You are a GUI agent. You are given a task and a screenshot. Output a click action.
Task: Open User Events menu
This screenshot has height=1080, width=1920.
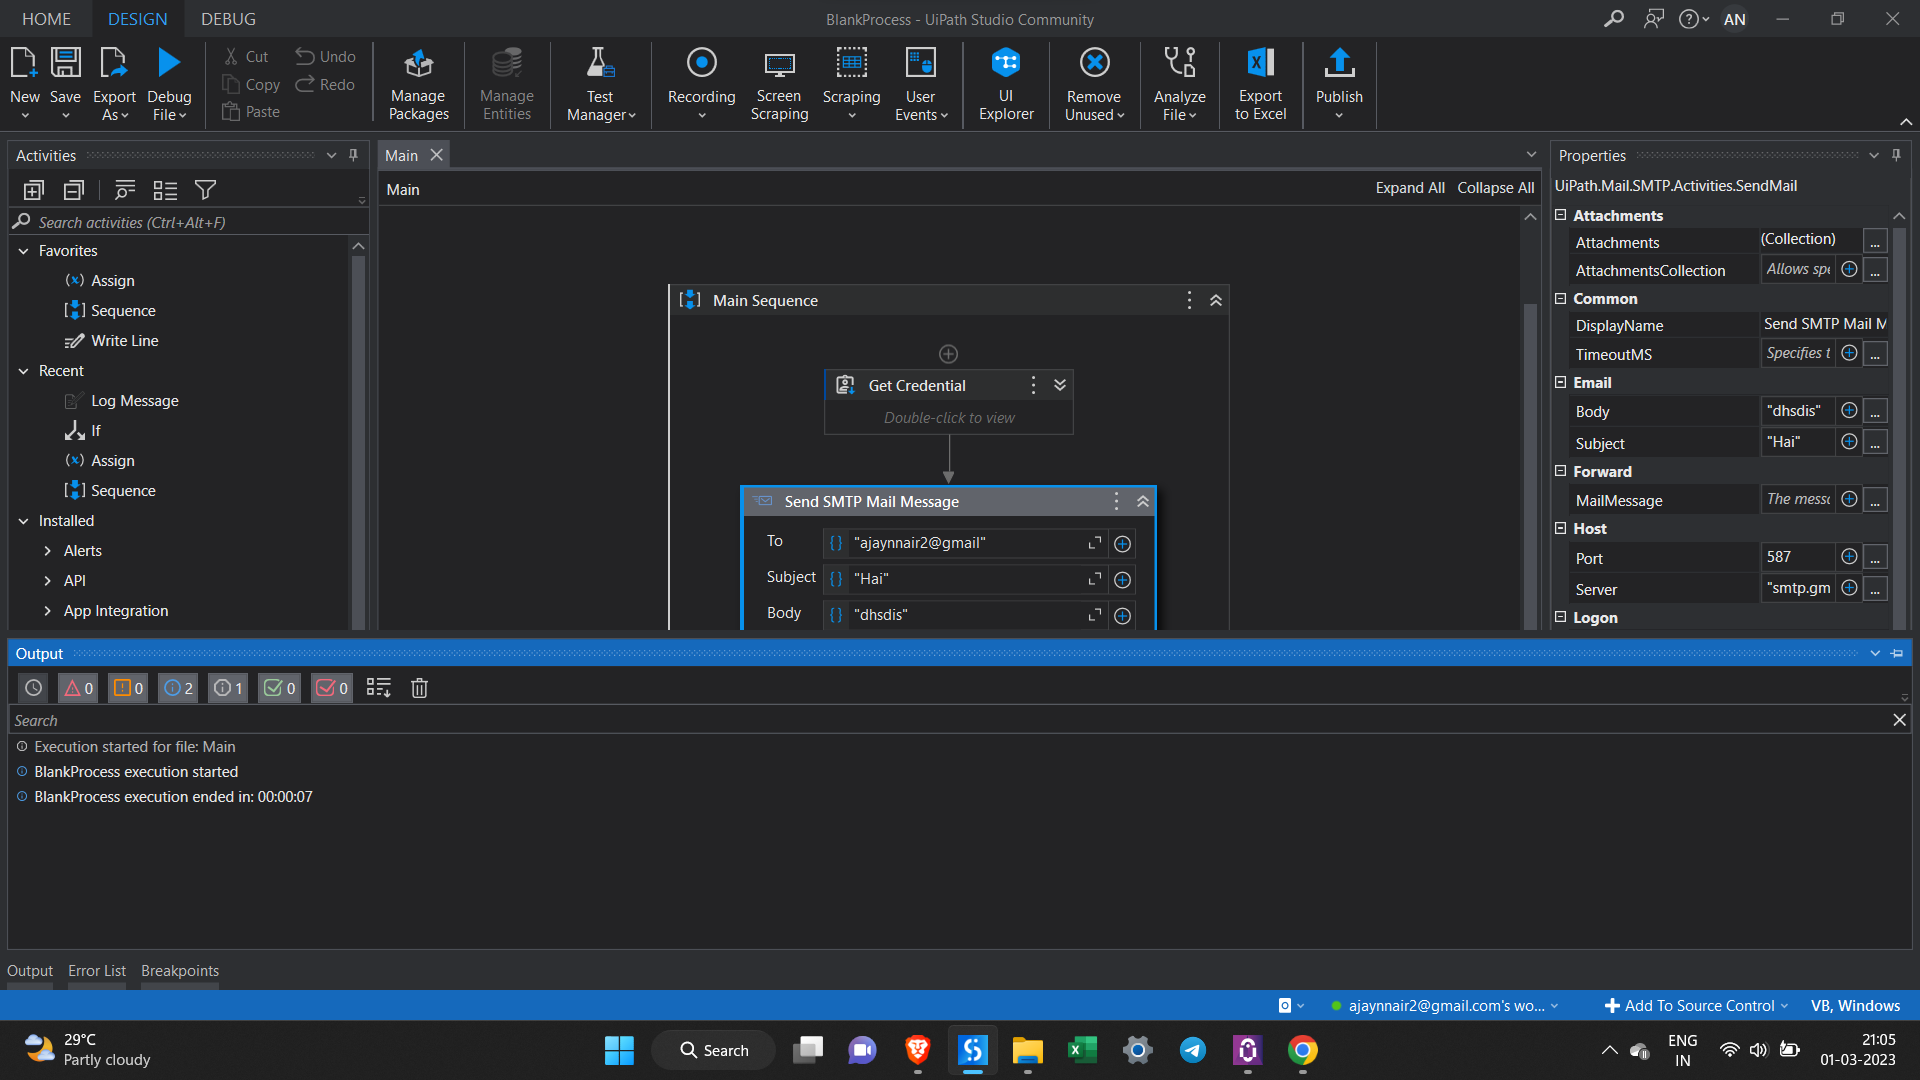pyautogui.click(x=920, y=84)
